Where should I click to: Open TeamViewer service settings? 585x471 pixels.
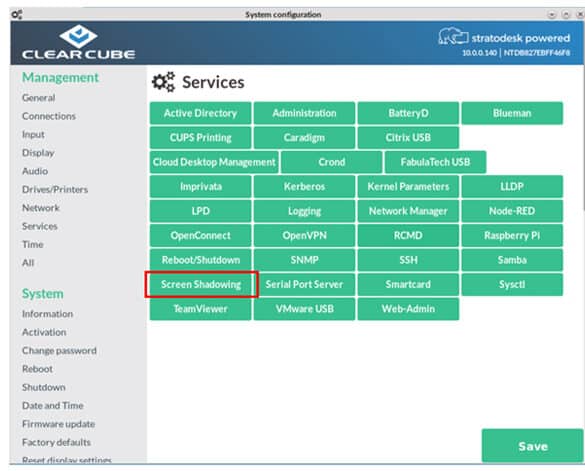coord(200,309)
